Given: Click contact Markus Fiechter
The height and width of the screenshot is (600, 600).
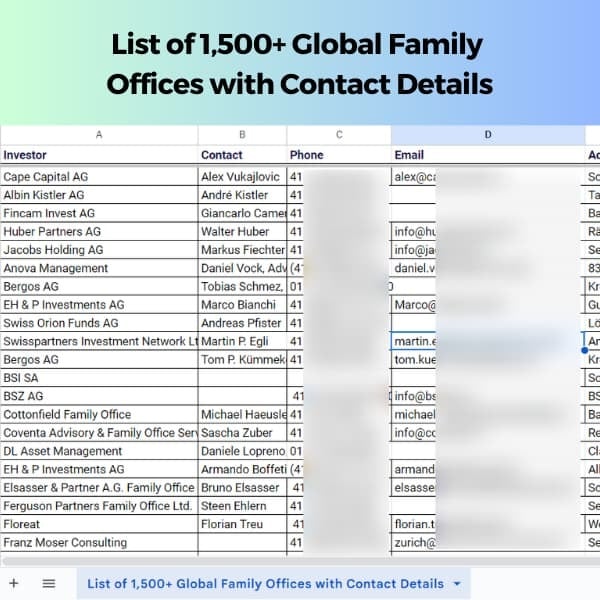Looking at the screenshot, I should 242,250.
